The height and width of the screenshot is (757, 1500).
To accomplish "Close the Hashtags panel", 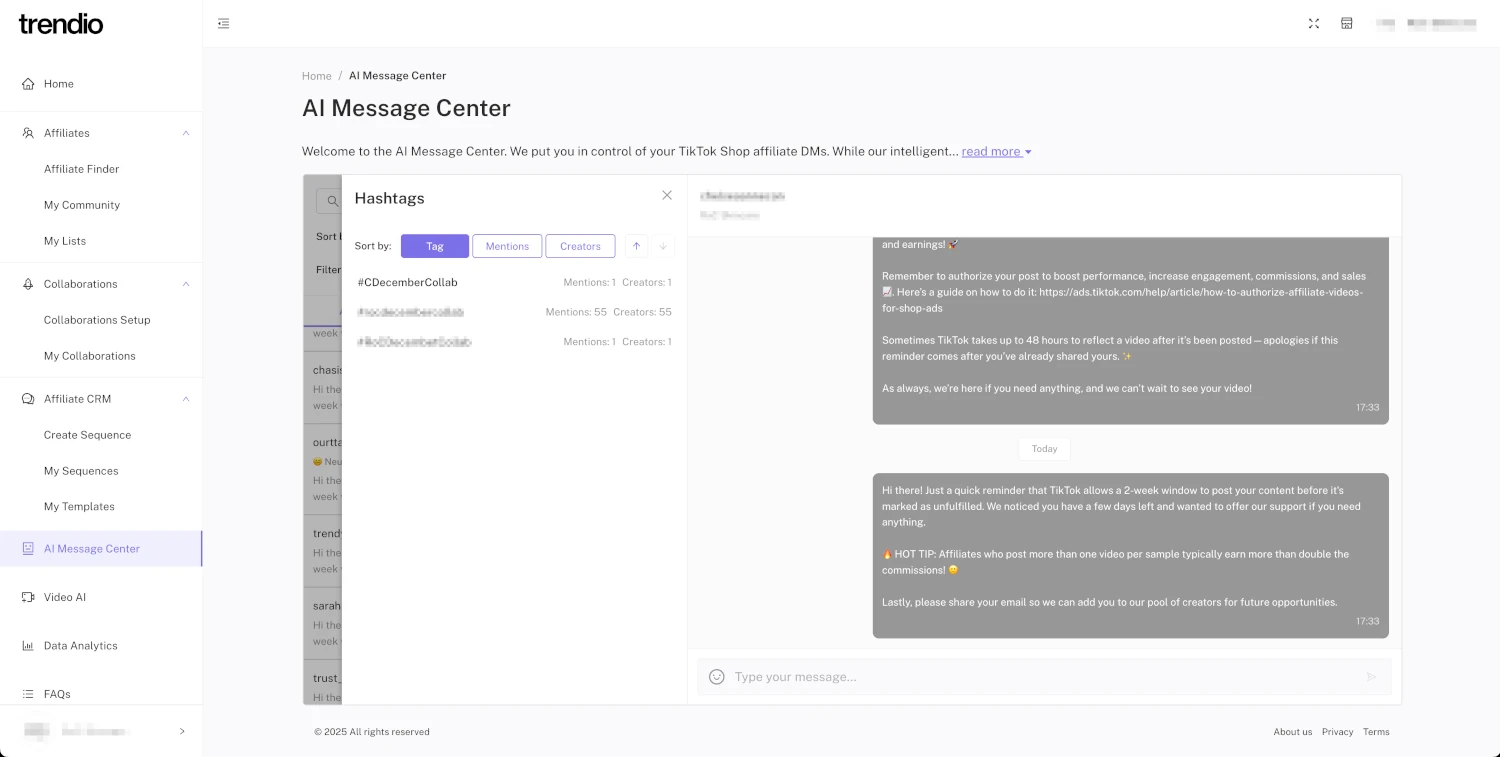I will 667,195.
